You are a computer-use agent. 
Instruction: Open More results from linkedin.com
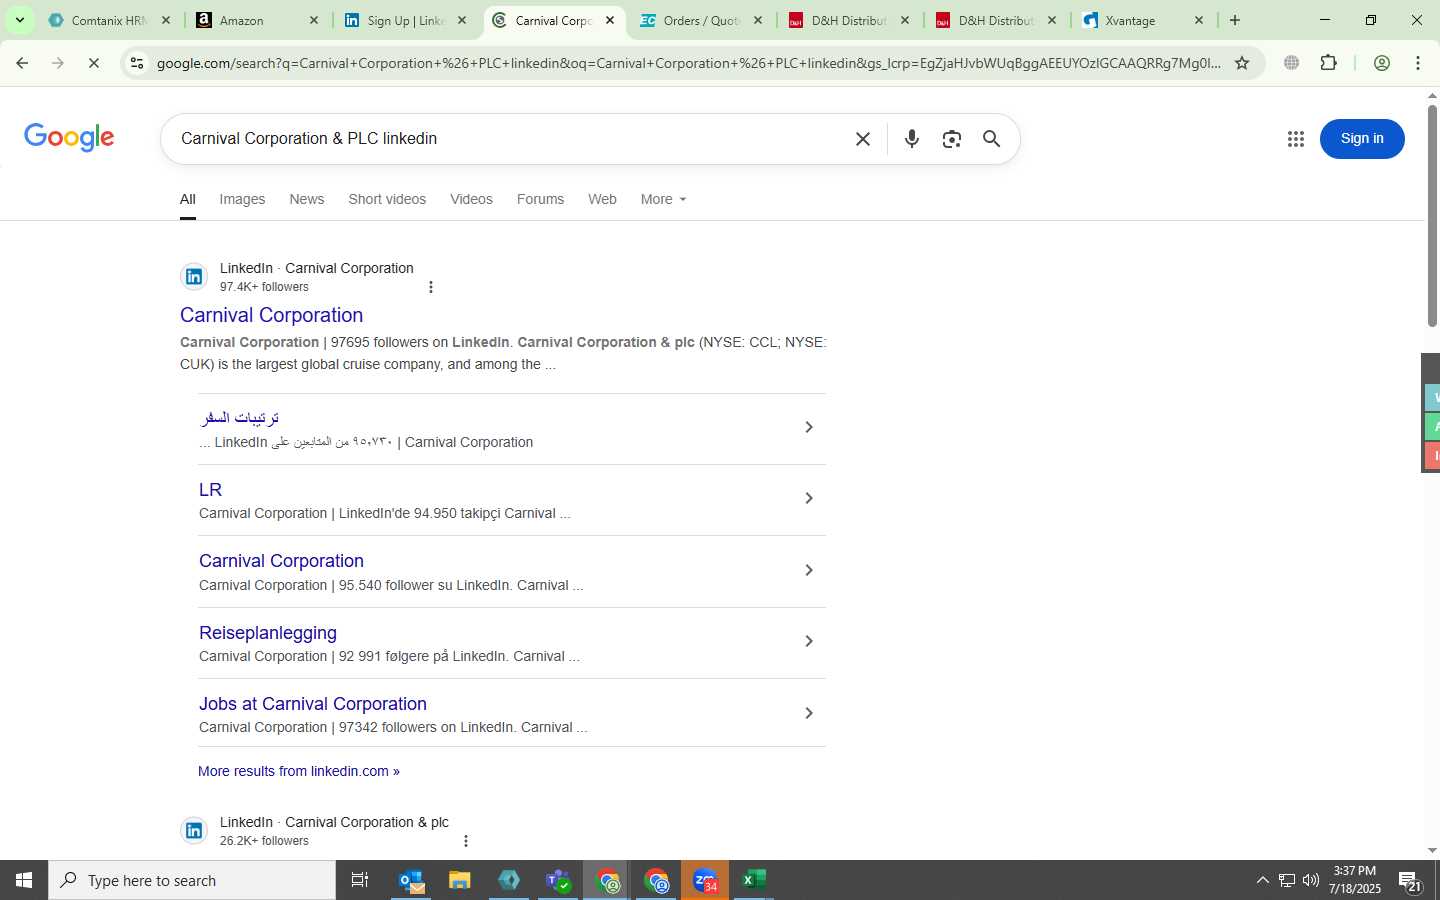(298, 771)
